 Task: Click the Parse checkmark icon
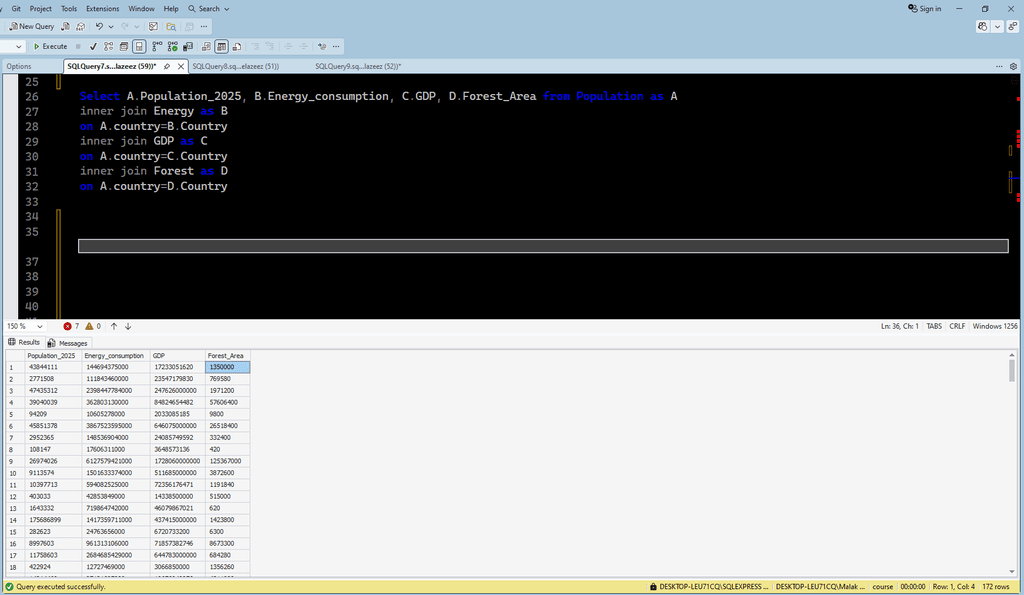pos(93,46)
